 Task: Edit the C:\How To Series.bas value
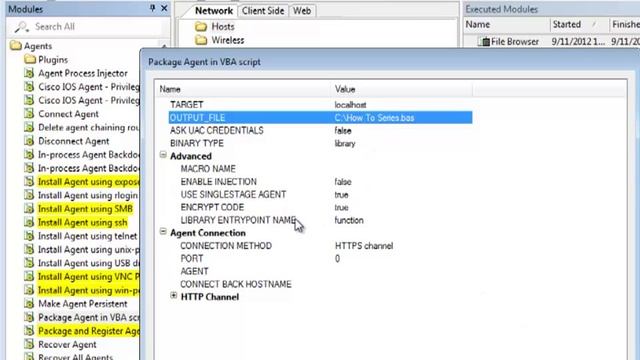click(x=374, y=118)
